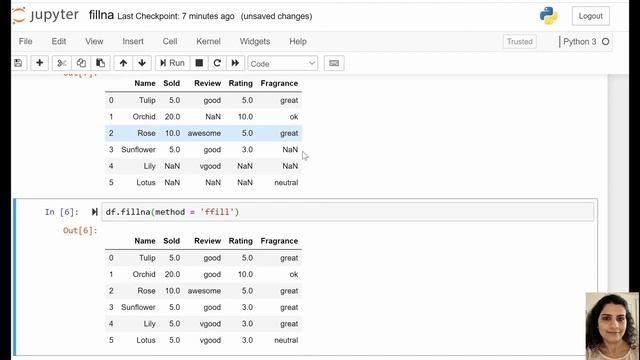Click the Trusted notebook button
Viewport: 640px width, 360px height.
point(520,42)
